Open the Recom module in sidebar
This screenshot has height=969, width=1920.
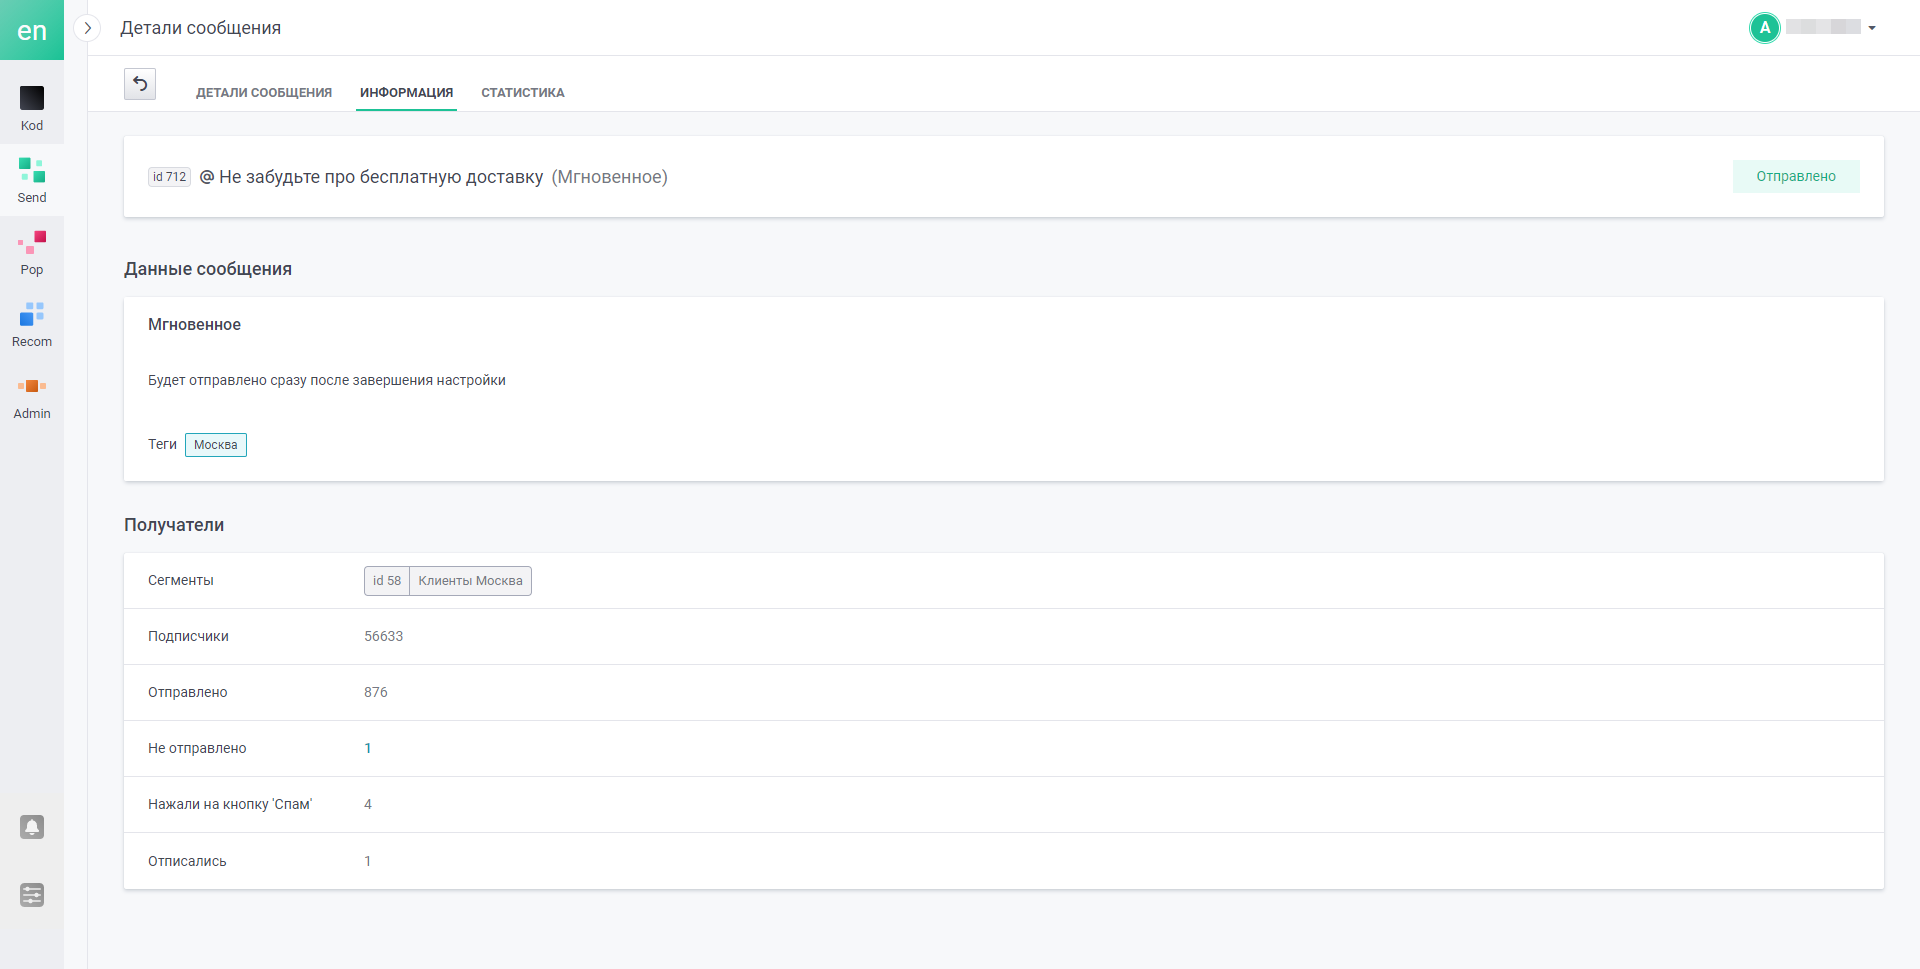pyautogui.click(x=32, y=325)
